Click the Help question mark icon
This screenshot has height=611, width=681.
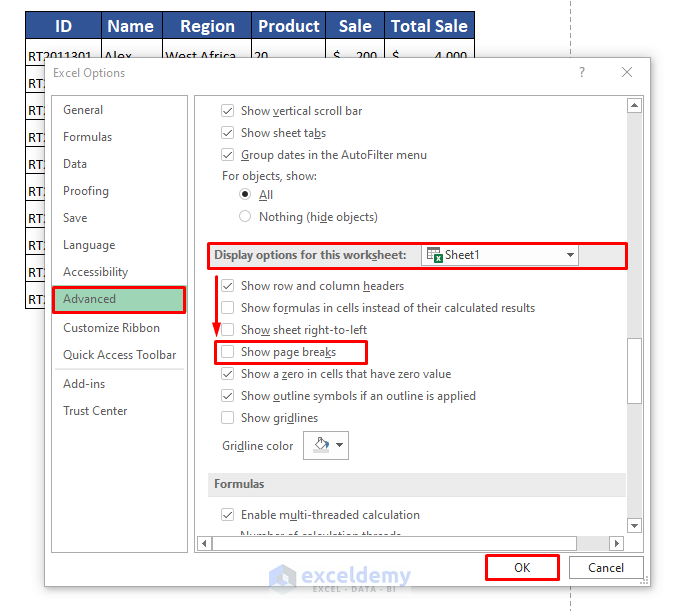tap(582, 72)
